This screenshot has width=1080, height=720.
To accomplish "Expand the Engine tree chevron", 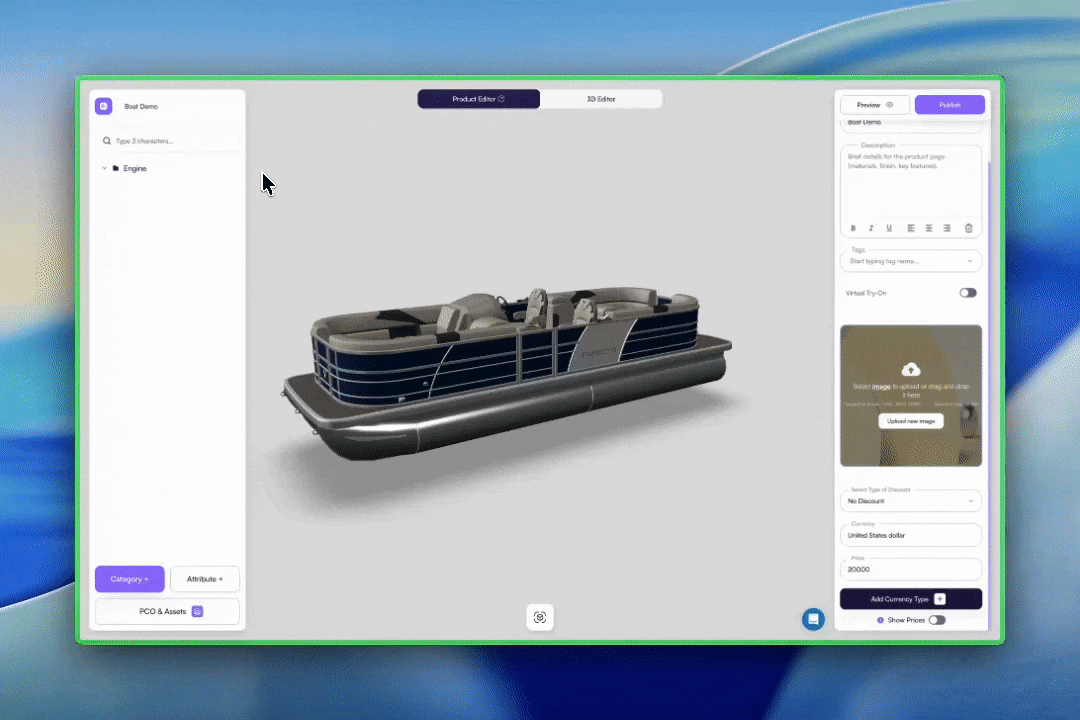I will click(104, 168).
